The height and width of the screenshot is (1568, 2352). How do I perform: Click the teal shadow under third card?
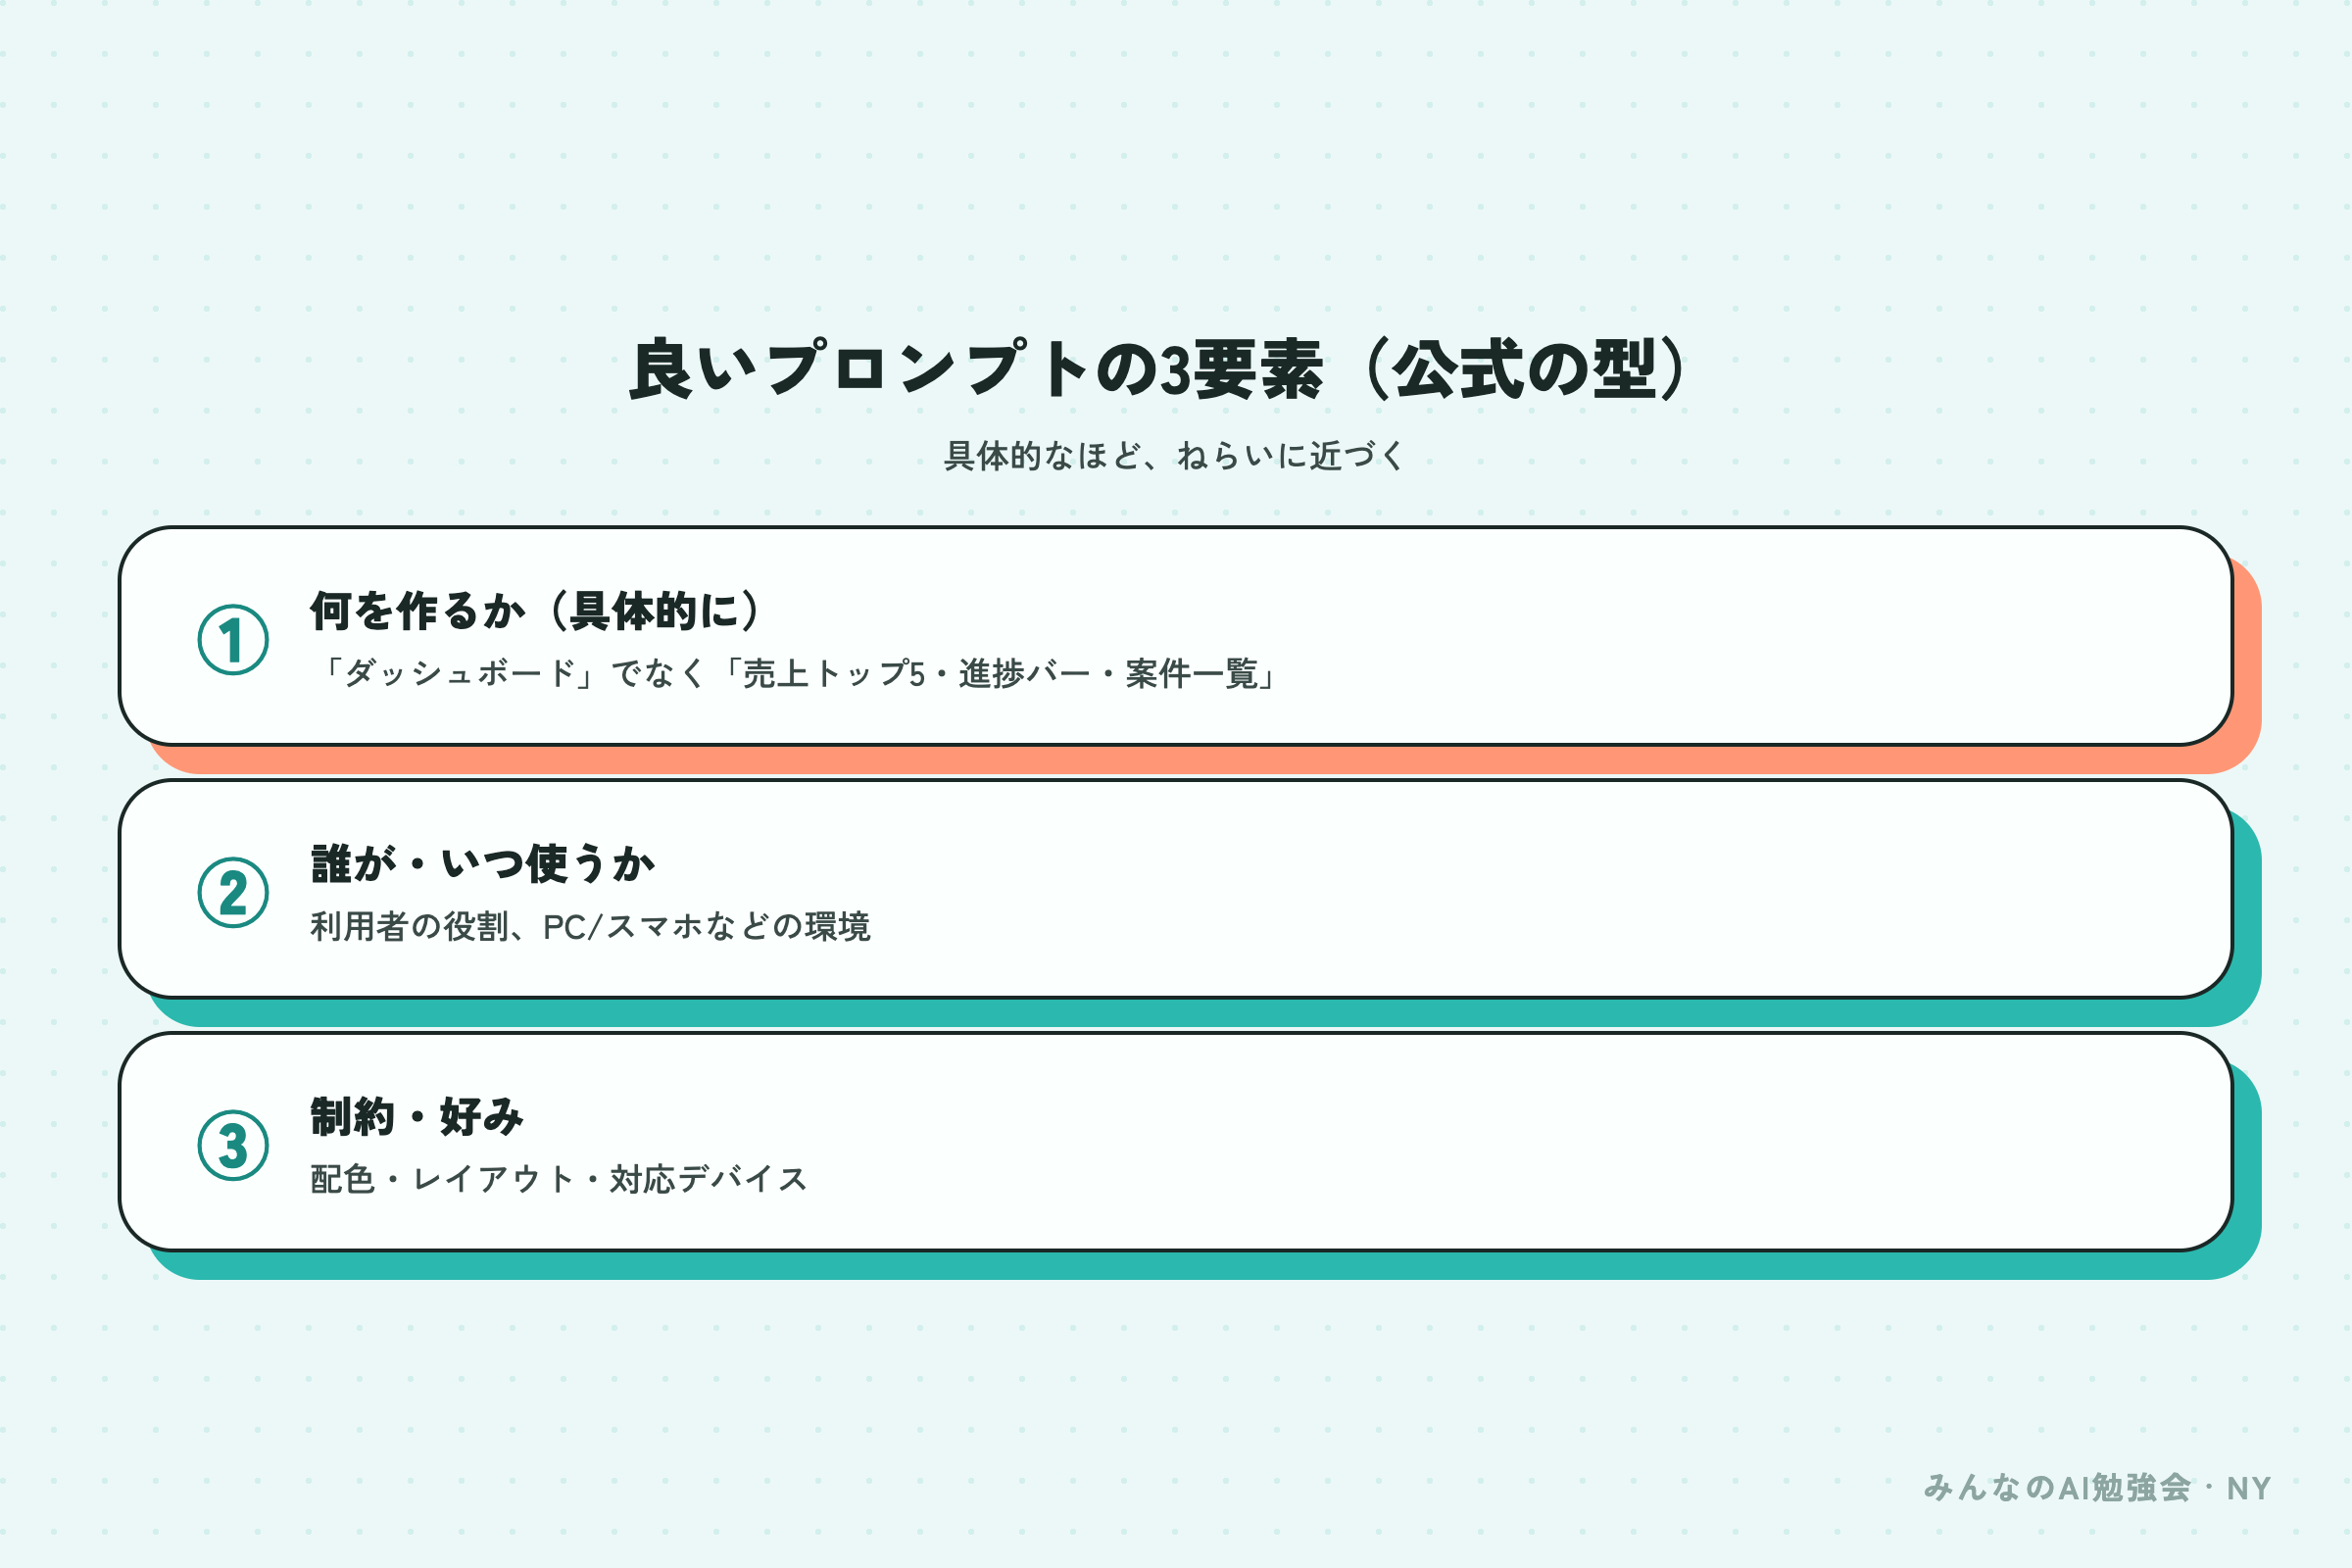pos(1200,1266)
